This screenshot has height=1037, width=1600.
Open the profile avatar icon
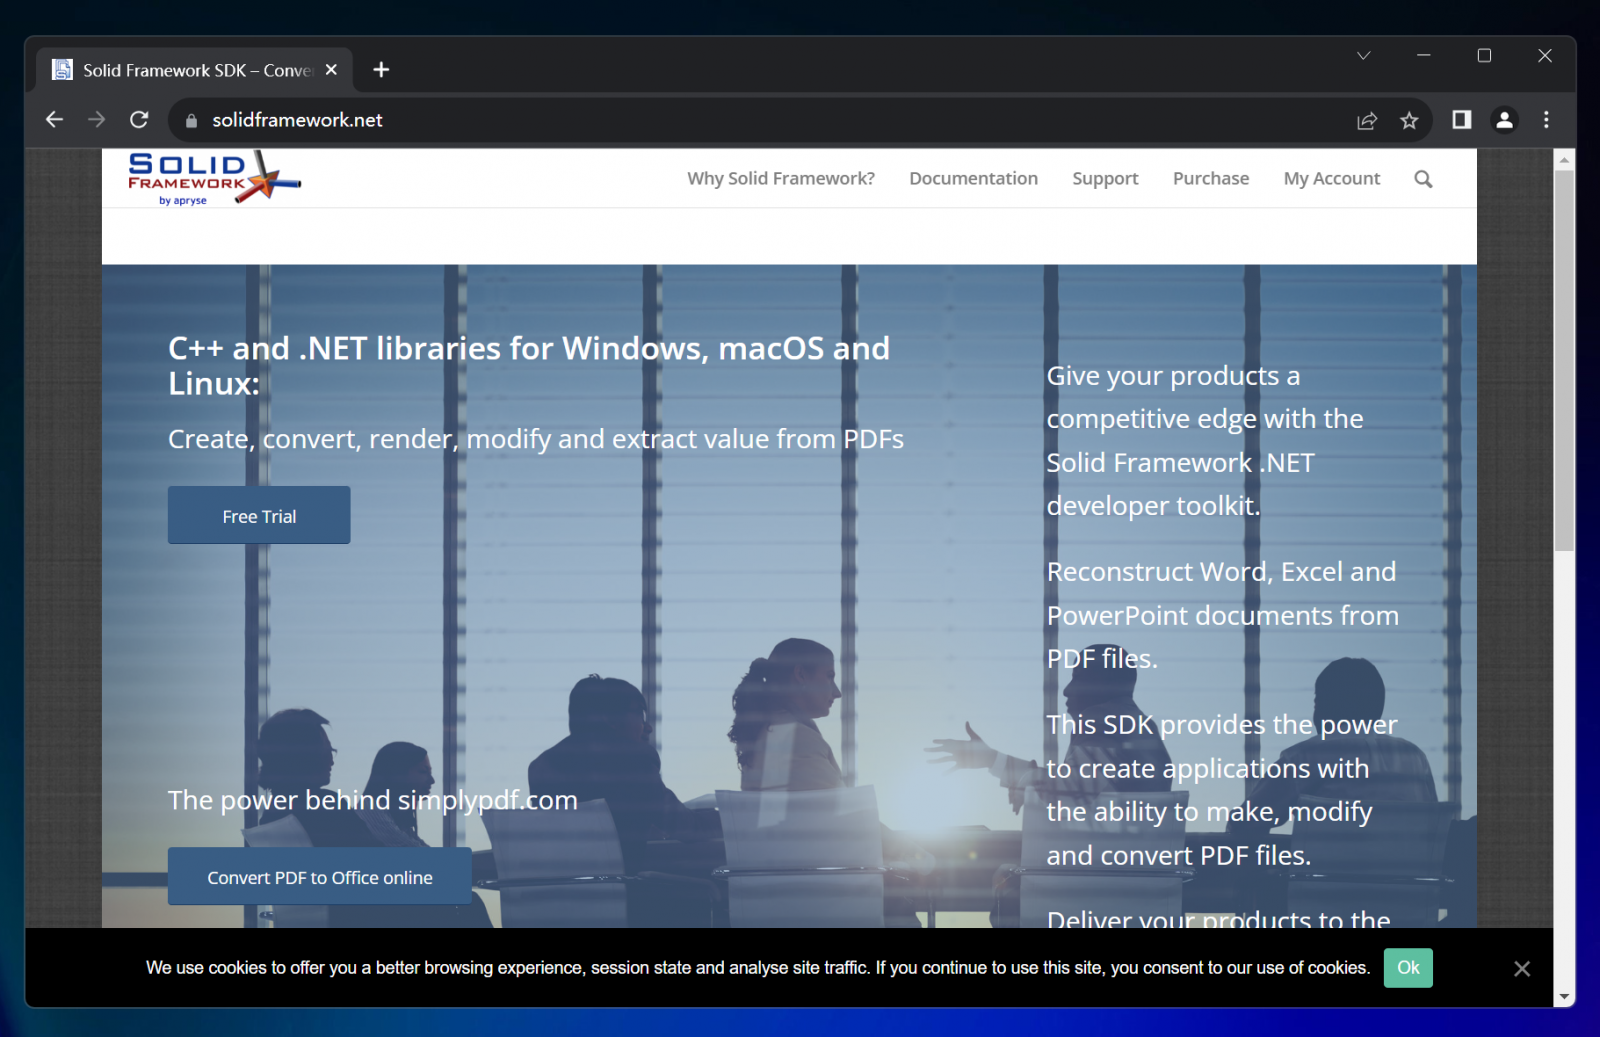(1504, 120)
